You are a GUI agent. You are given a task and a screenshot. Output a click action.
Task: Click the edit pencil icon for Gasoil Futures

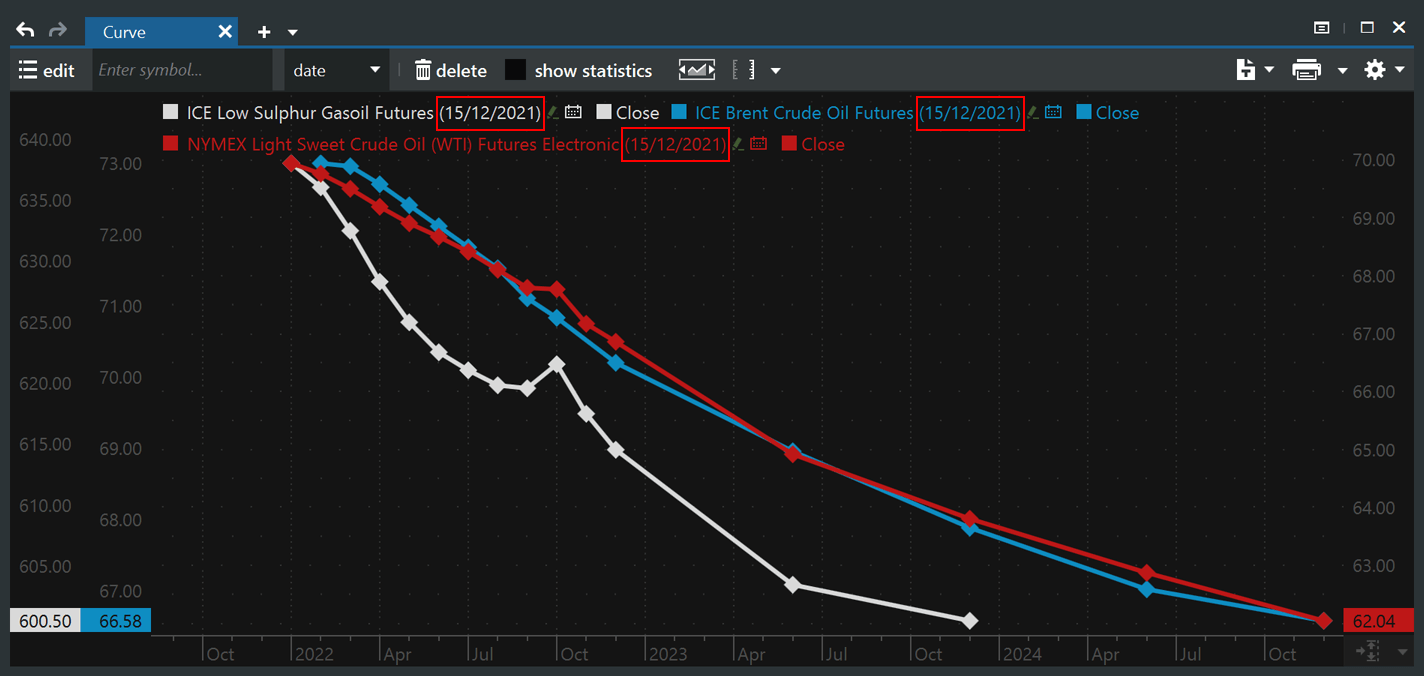point(553,112)
